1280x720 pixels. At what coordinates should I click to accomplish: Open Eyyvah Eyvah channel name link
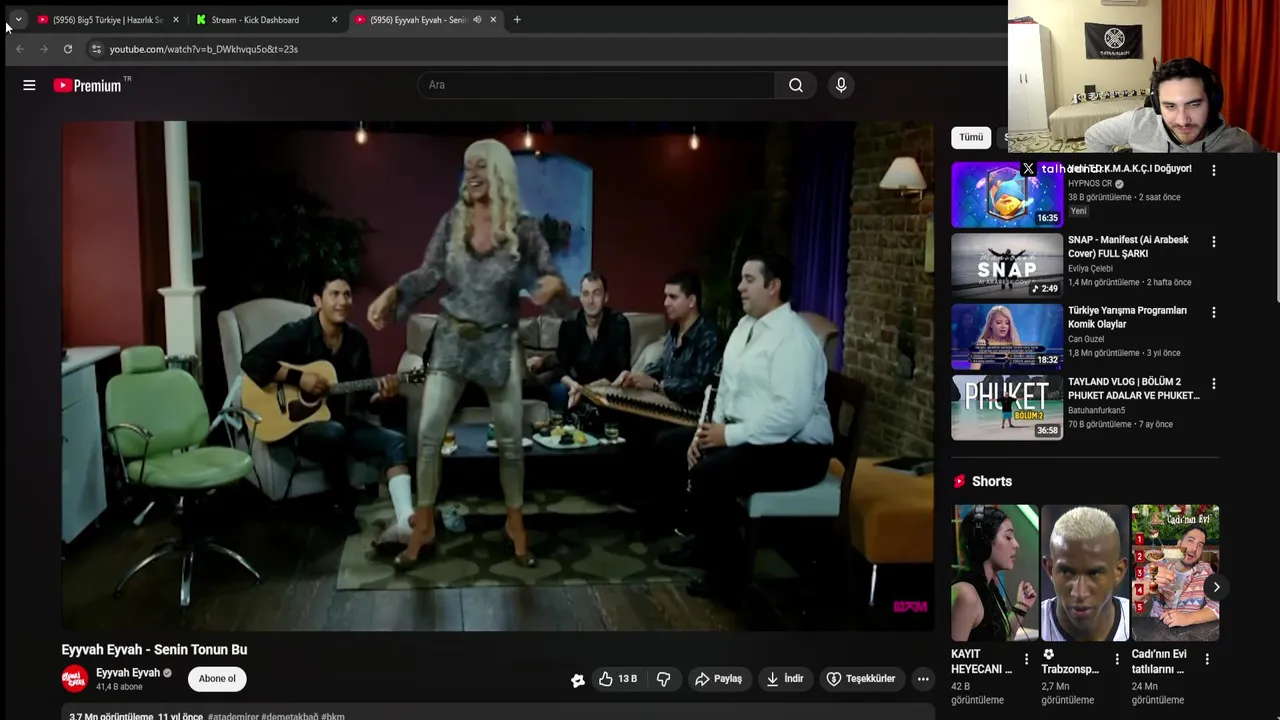coord(128,673)
